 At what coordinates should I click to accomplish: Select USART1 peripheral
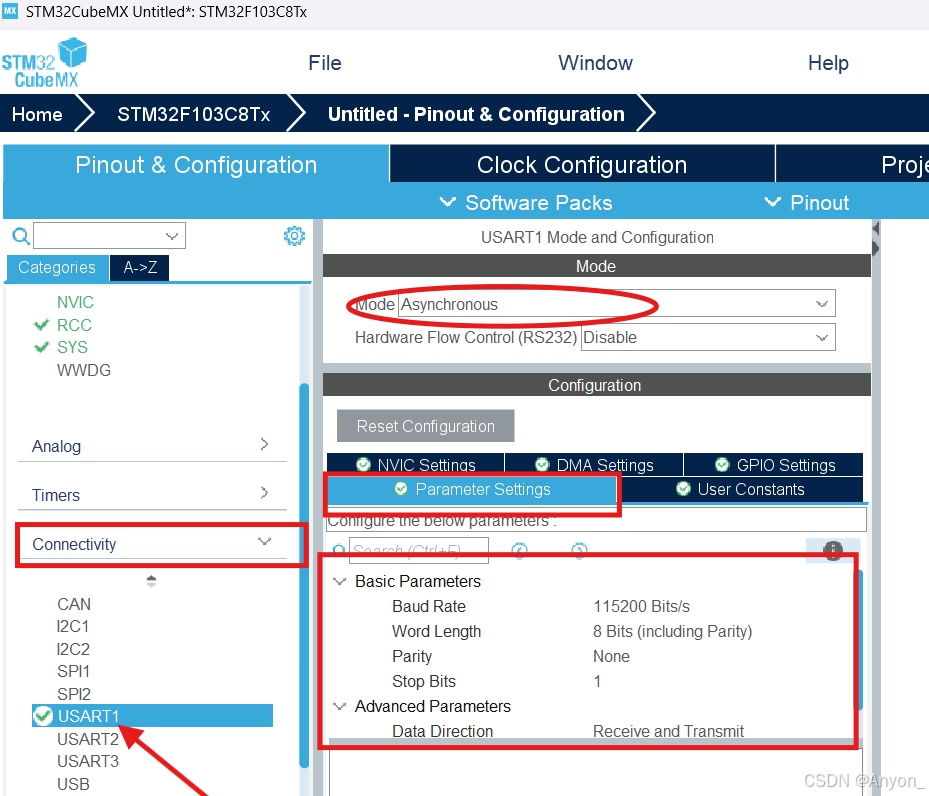click(153, 715)
